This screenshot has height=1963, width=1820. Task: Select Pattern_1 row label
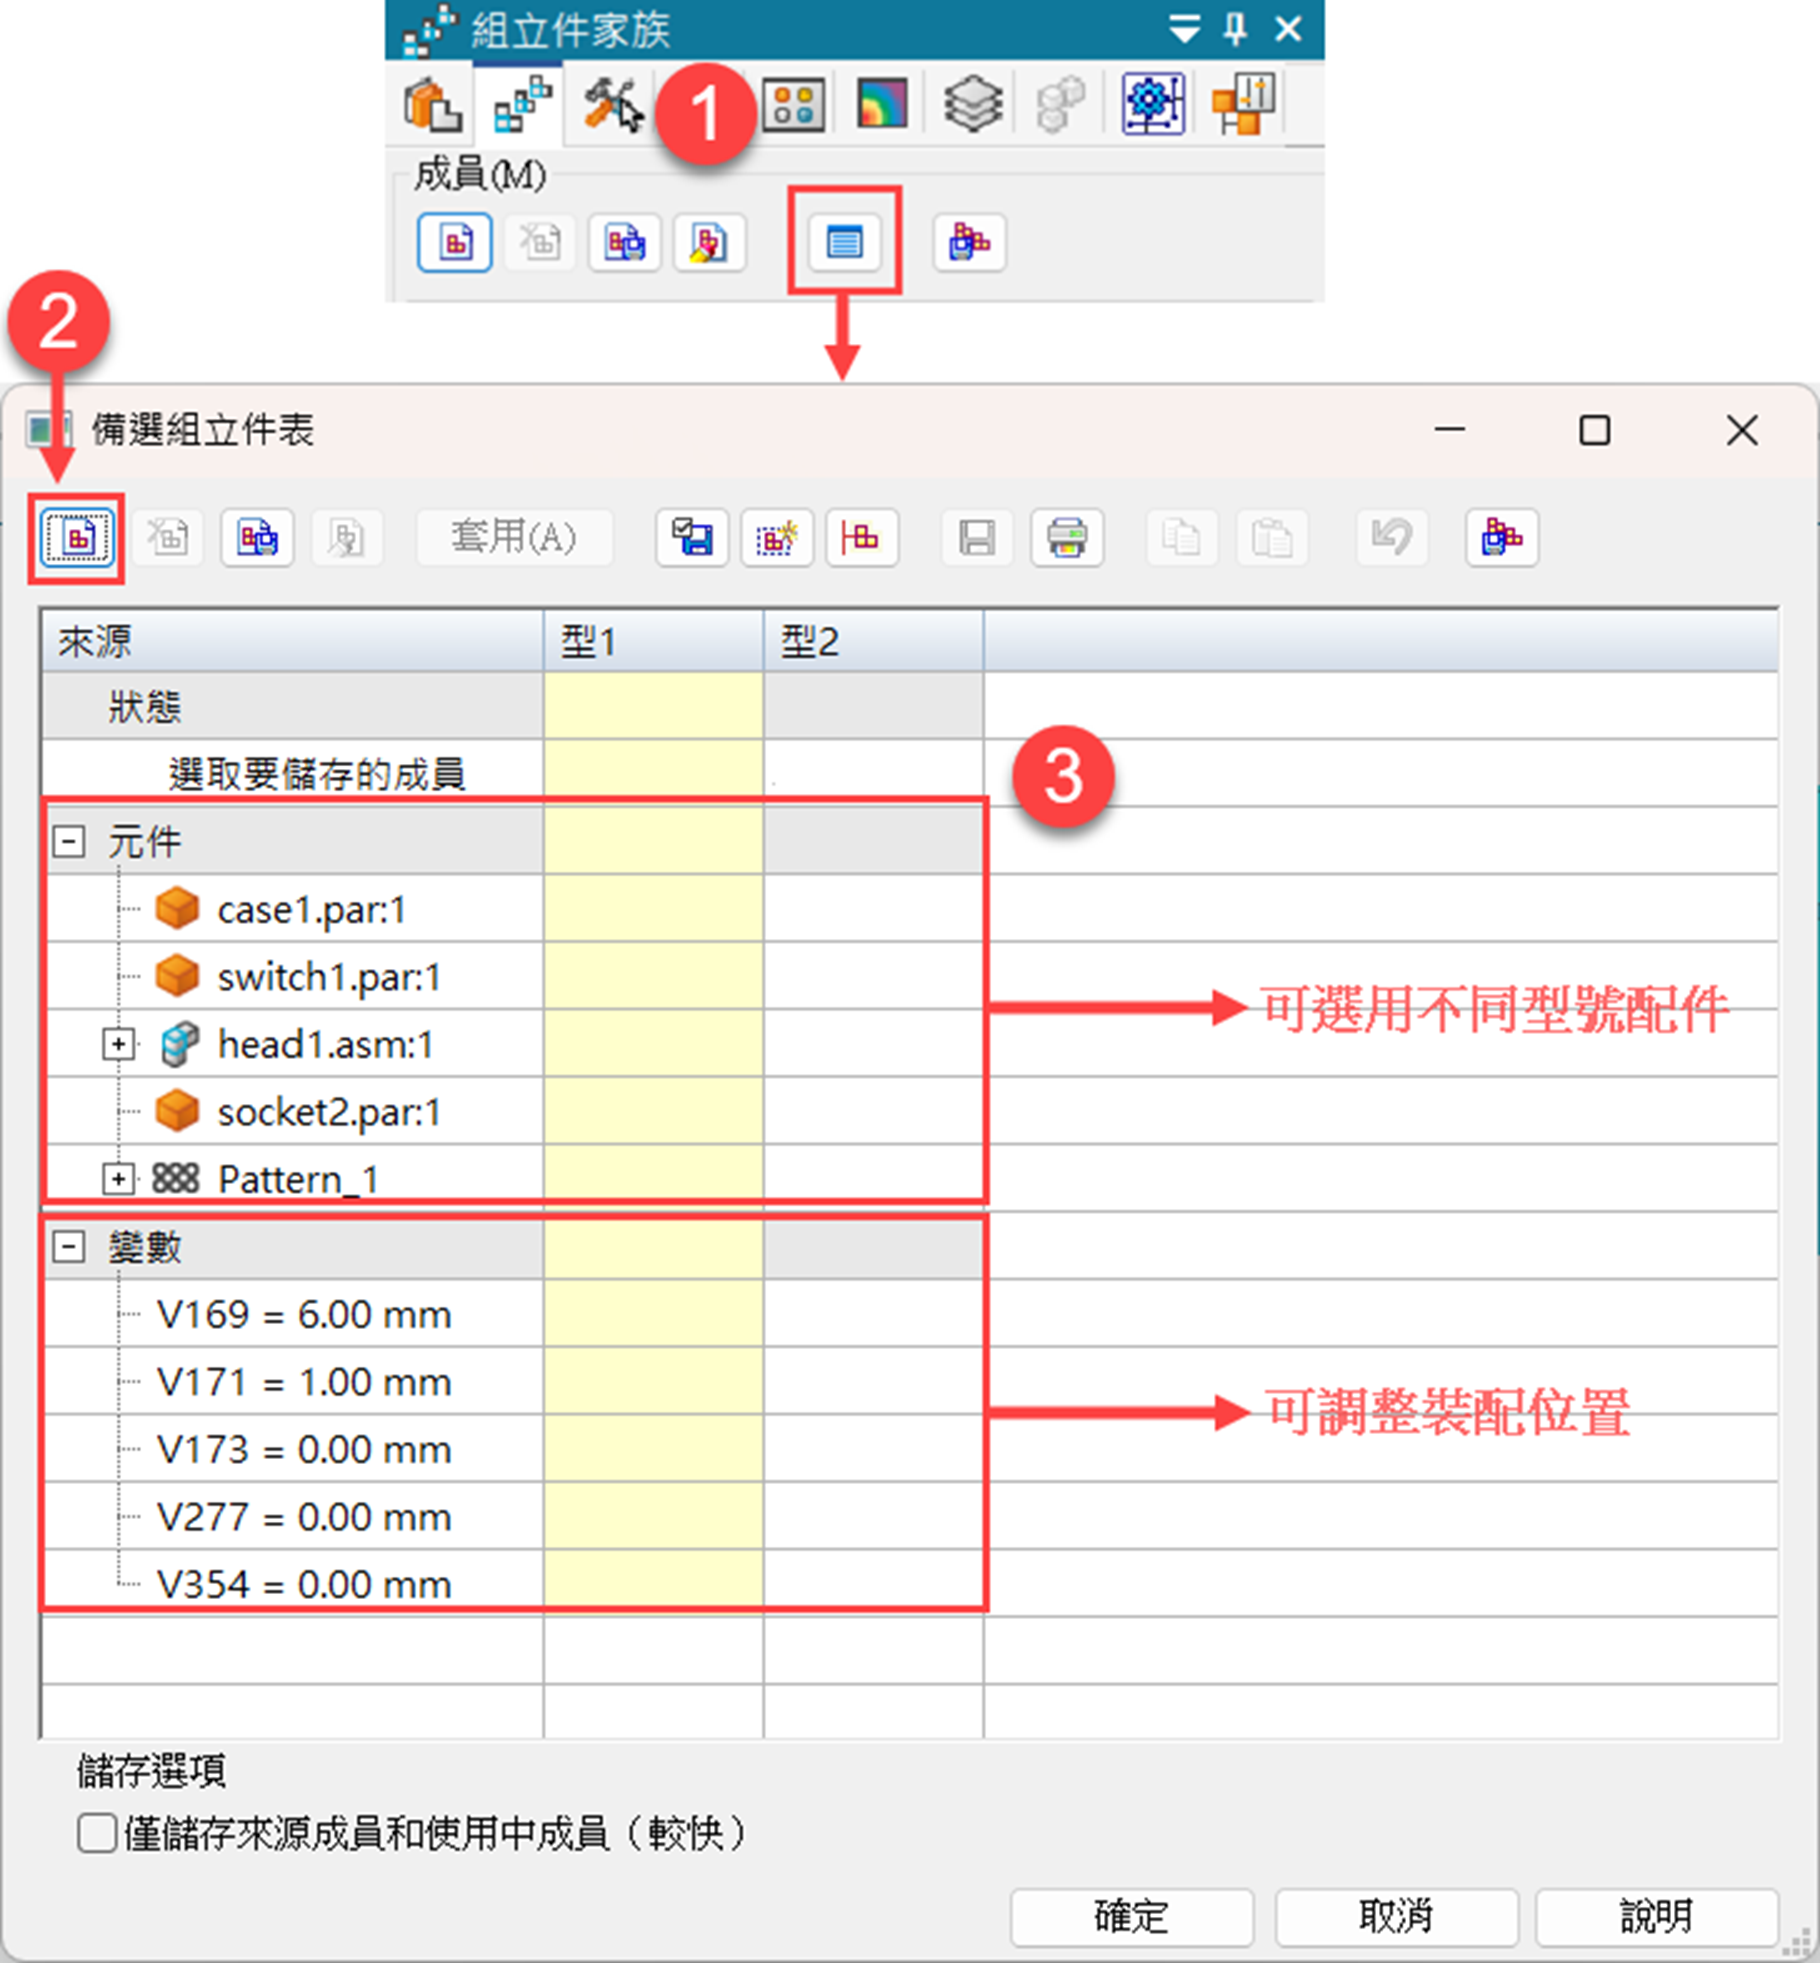point(298,1179)
